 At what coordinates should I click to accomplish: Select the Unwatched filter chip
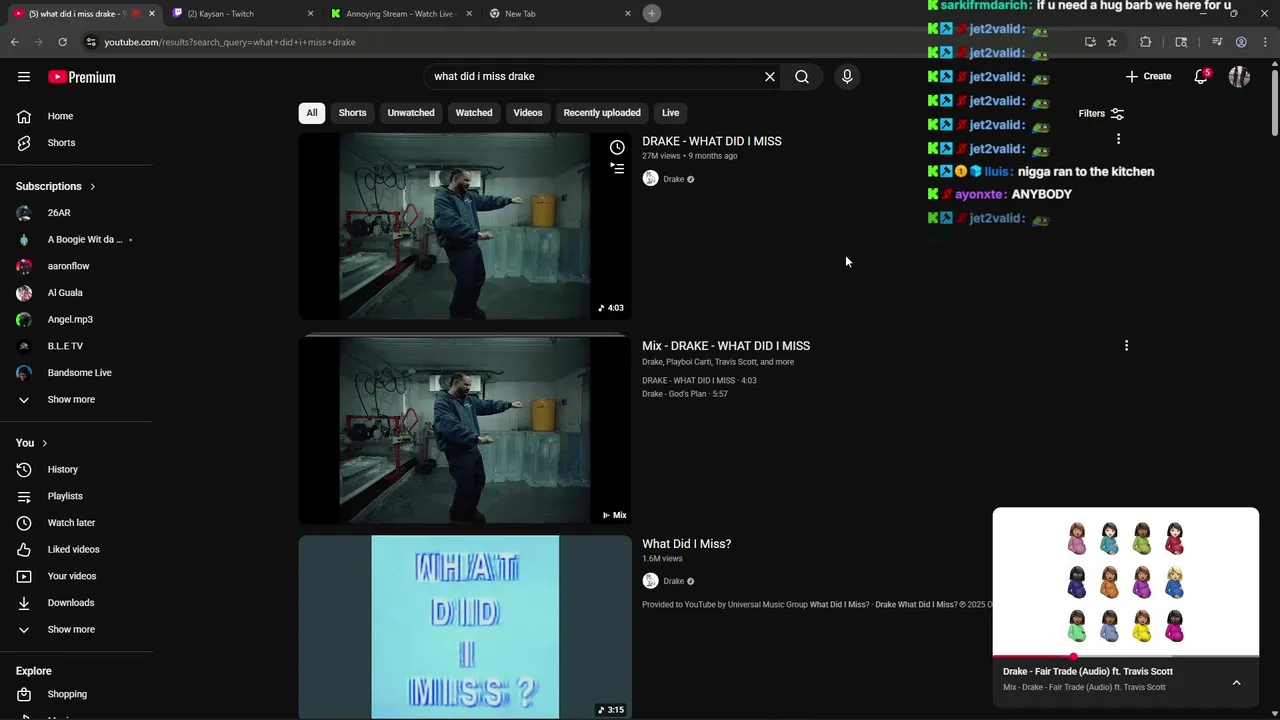point(411,113)
